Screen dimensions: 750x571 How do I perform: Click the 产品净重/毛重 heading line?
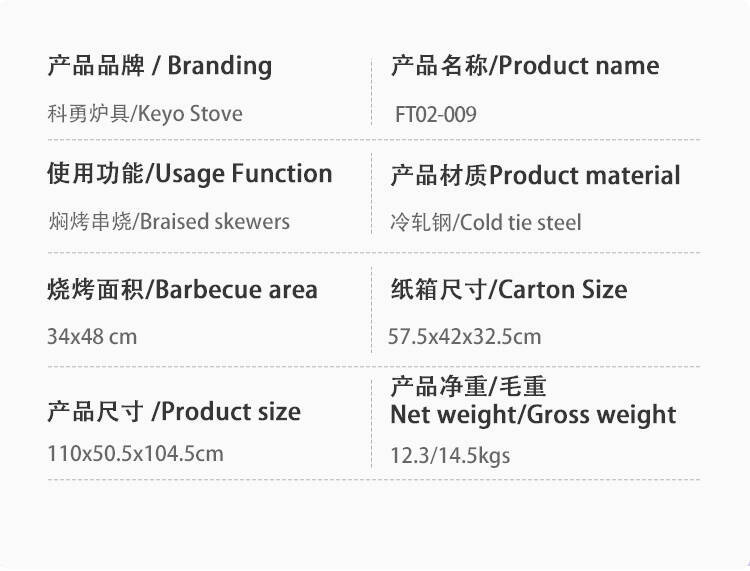[x=468, y=386]
